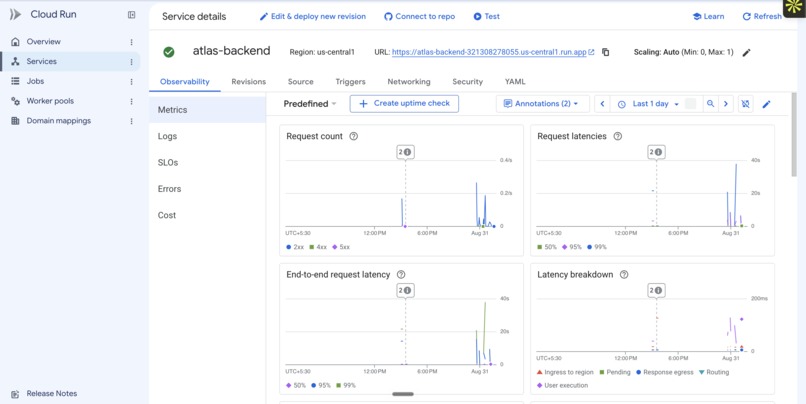Edit the dashboard with the blue pencil
The height and width of the screenshot is (404, 806).
coord(766,104)
